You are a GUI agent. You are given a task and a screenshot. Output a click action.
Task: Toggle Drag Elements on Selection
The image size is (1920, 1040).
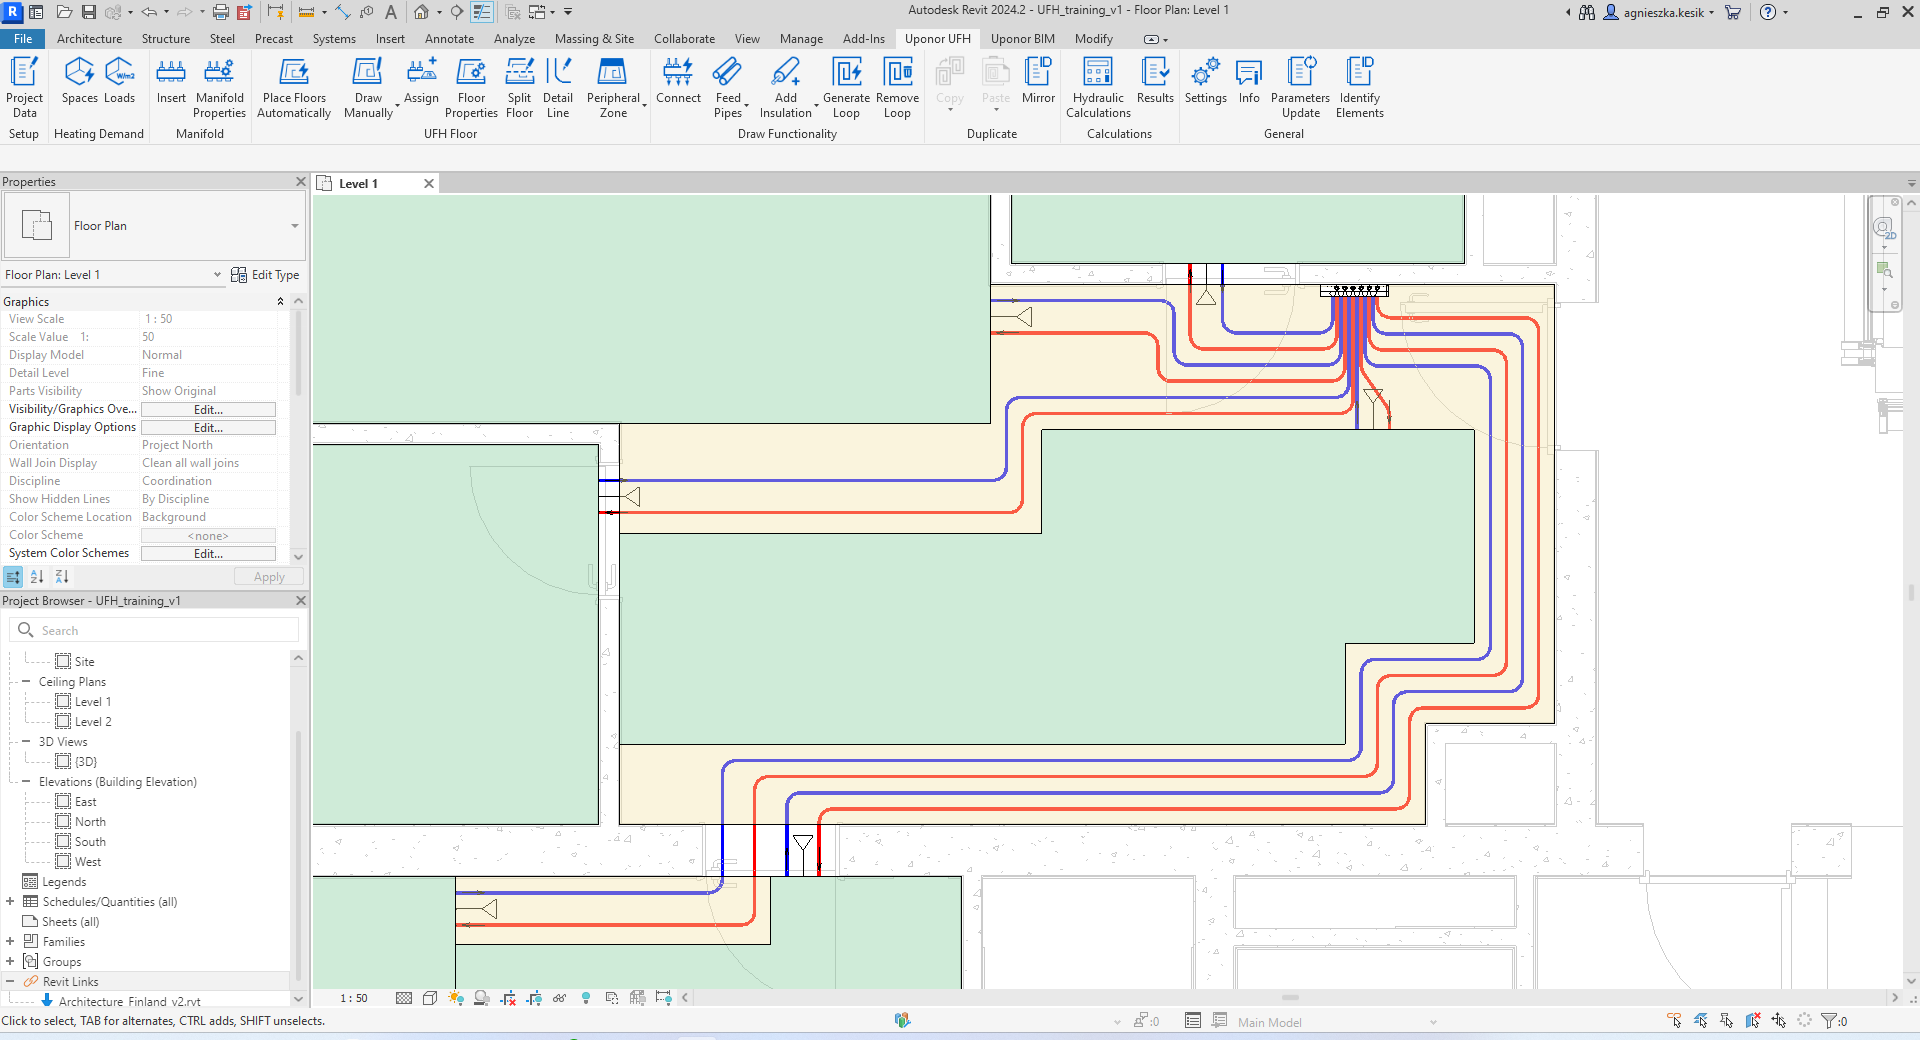[x=1779, y=1021]
